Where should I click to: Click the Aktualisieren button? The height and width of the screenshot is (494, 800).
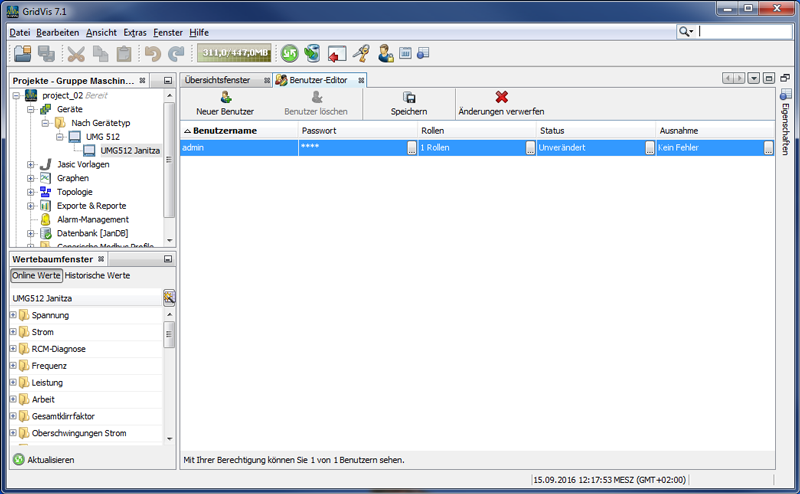point(44,460)
